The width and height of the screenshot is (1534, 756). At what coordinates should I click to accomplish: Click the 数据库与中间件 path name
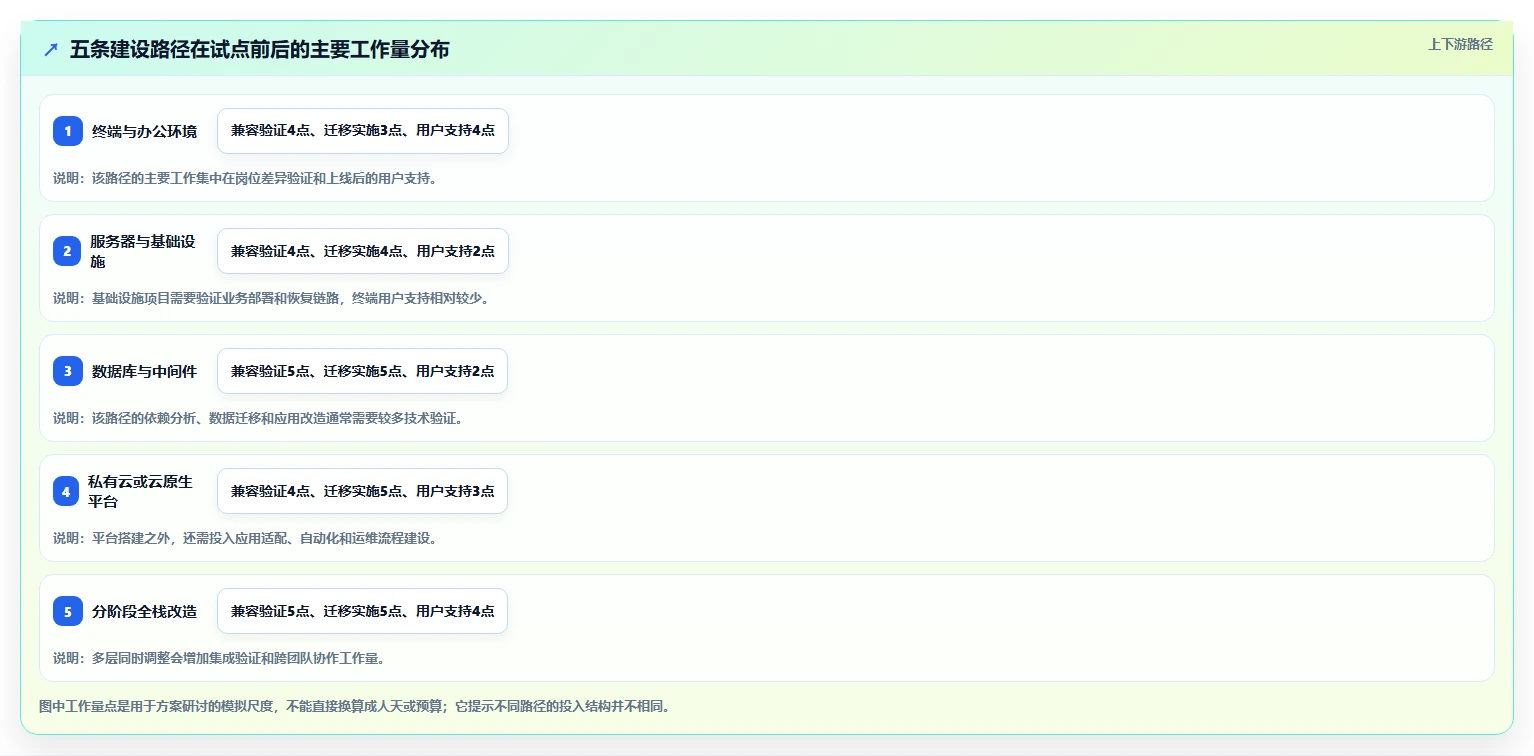coord(145,371)
